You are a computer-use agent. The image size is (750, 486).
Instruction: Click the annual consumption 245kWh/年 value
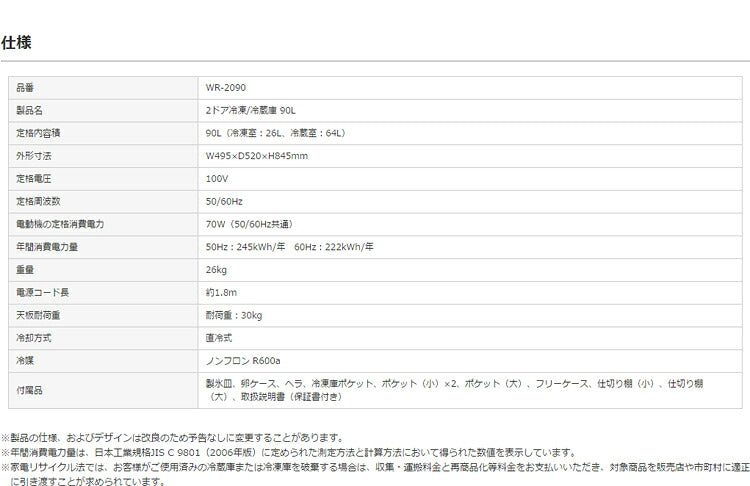pos(246,247)
